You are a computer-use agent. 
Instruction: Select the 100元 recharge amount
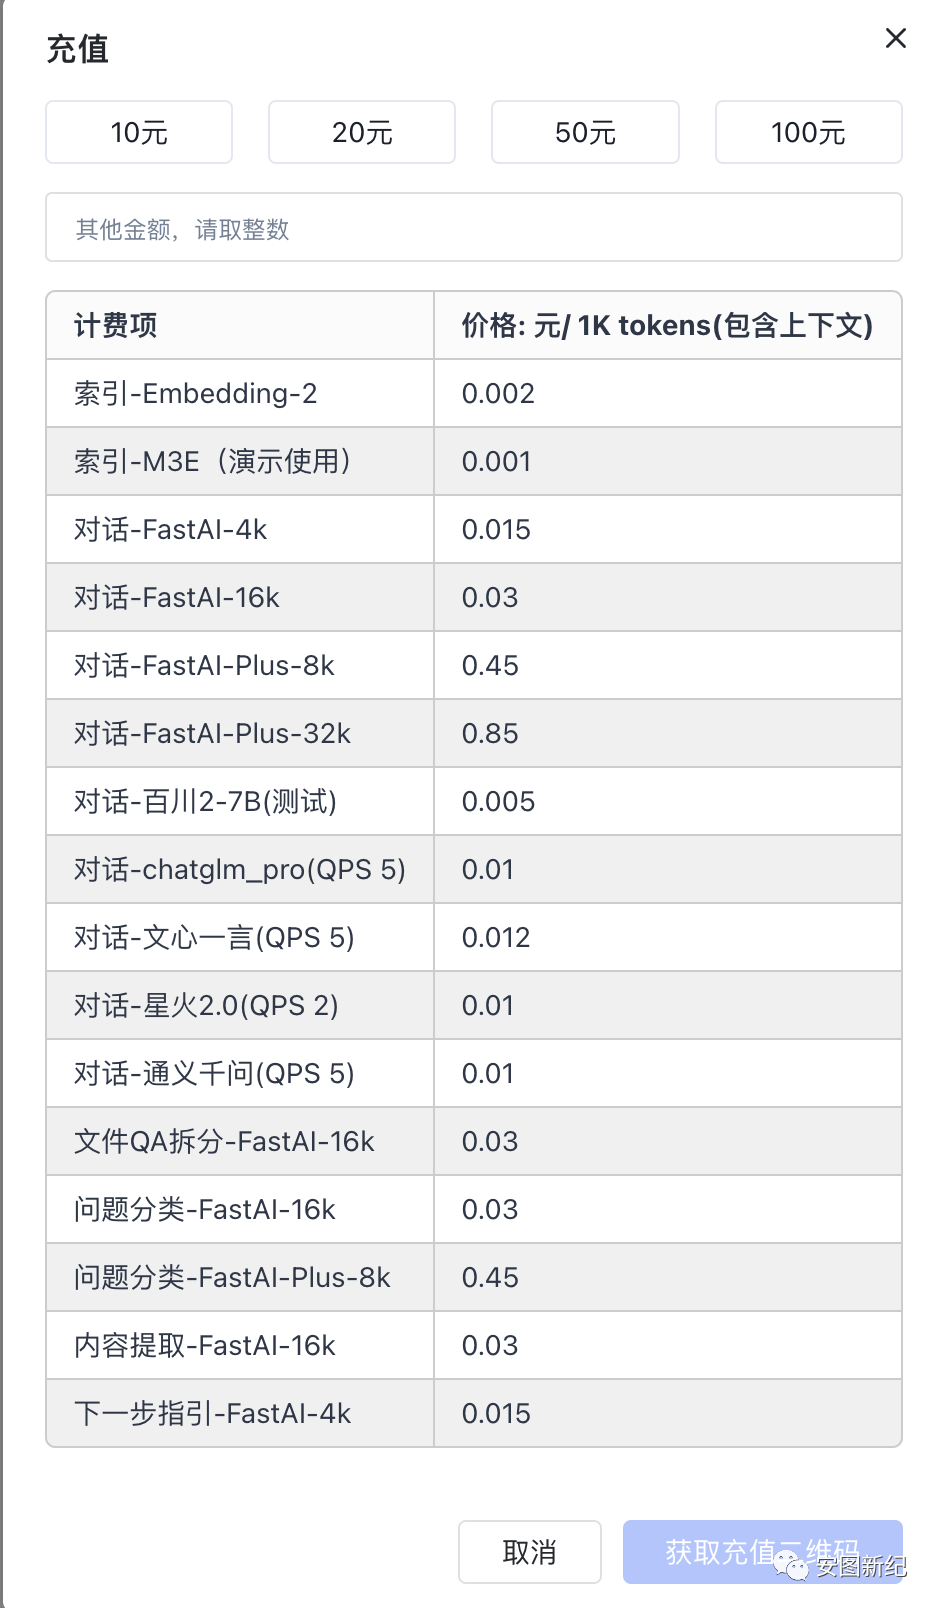point(808,132)
